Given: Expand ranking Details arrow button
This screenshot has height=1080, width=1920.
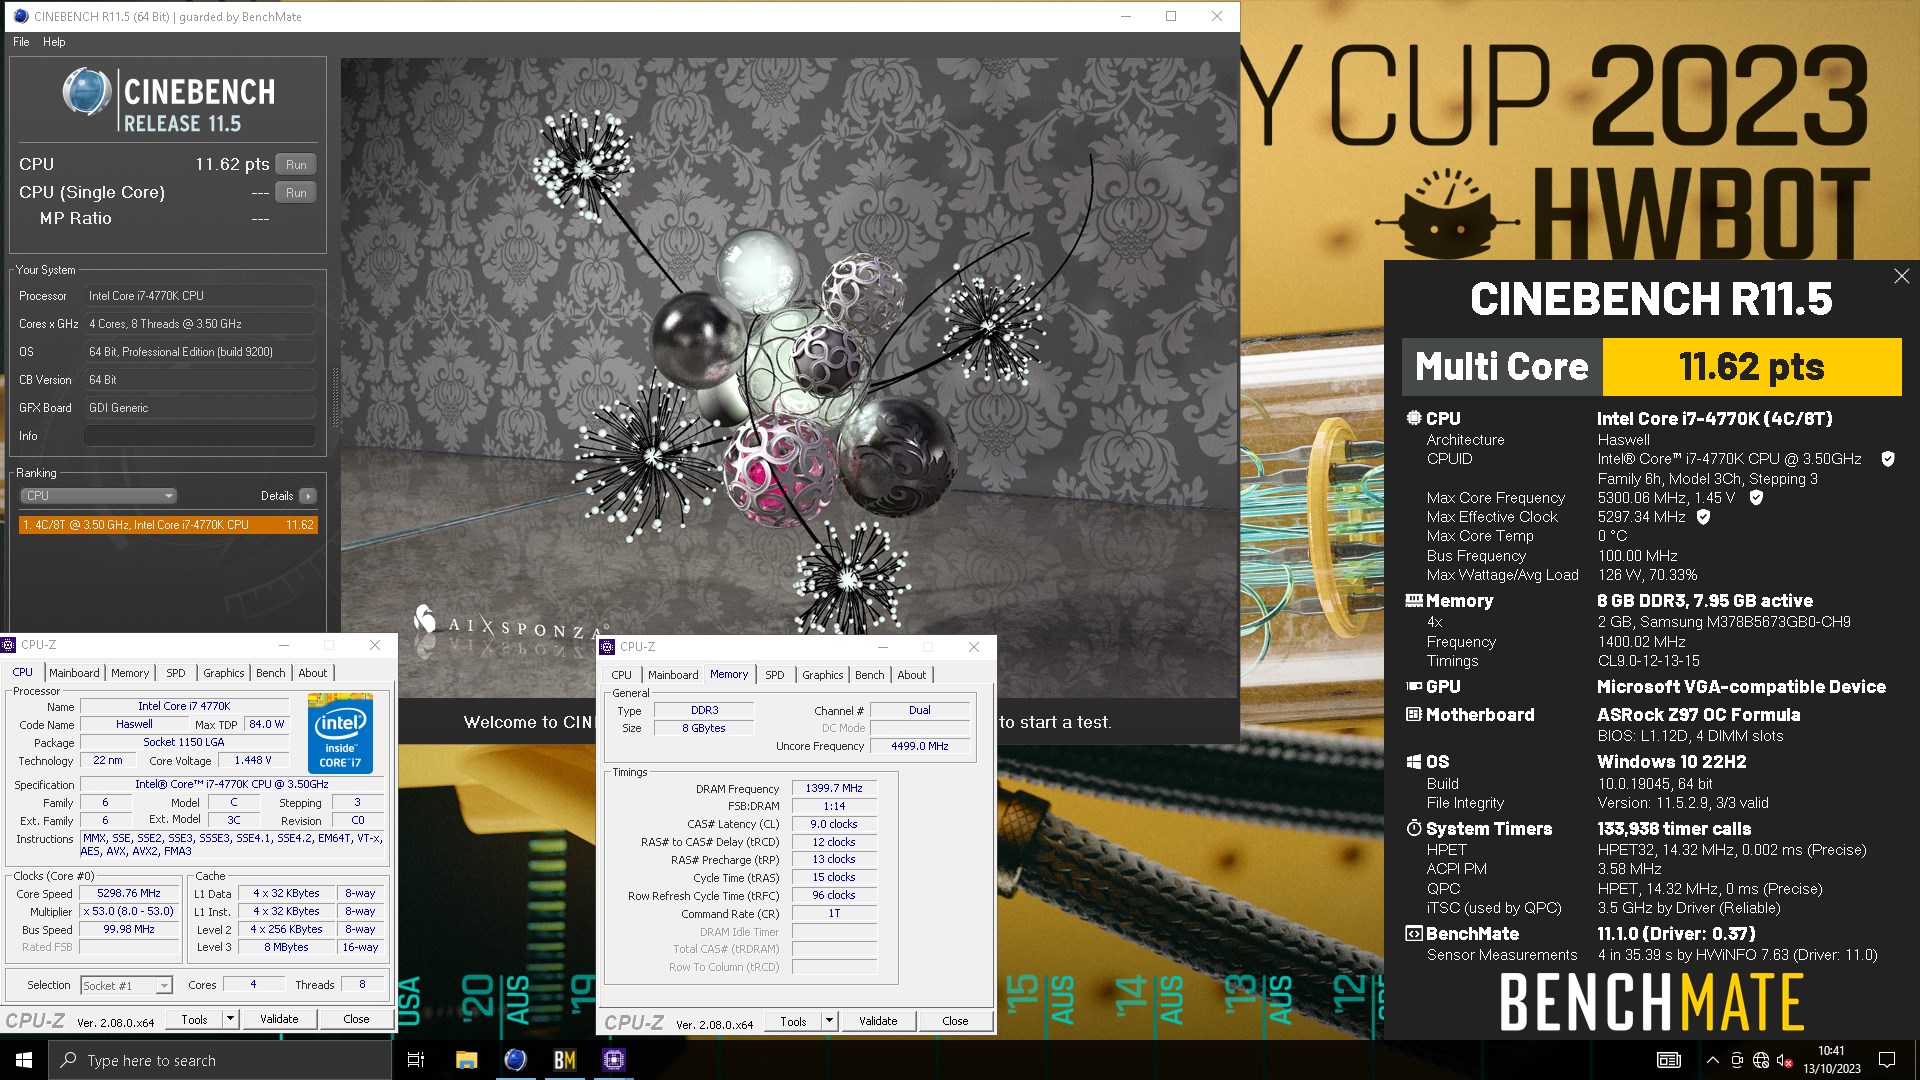Looking at the screenshot, I should tap(308, 496).
